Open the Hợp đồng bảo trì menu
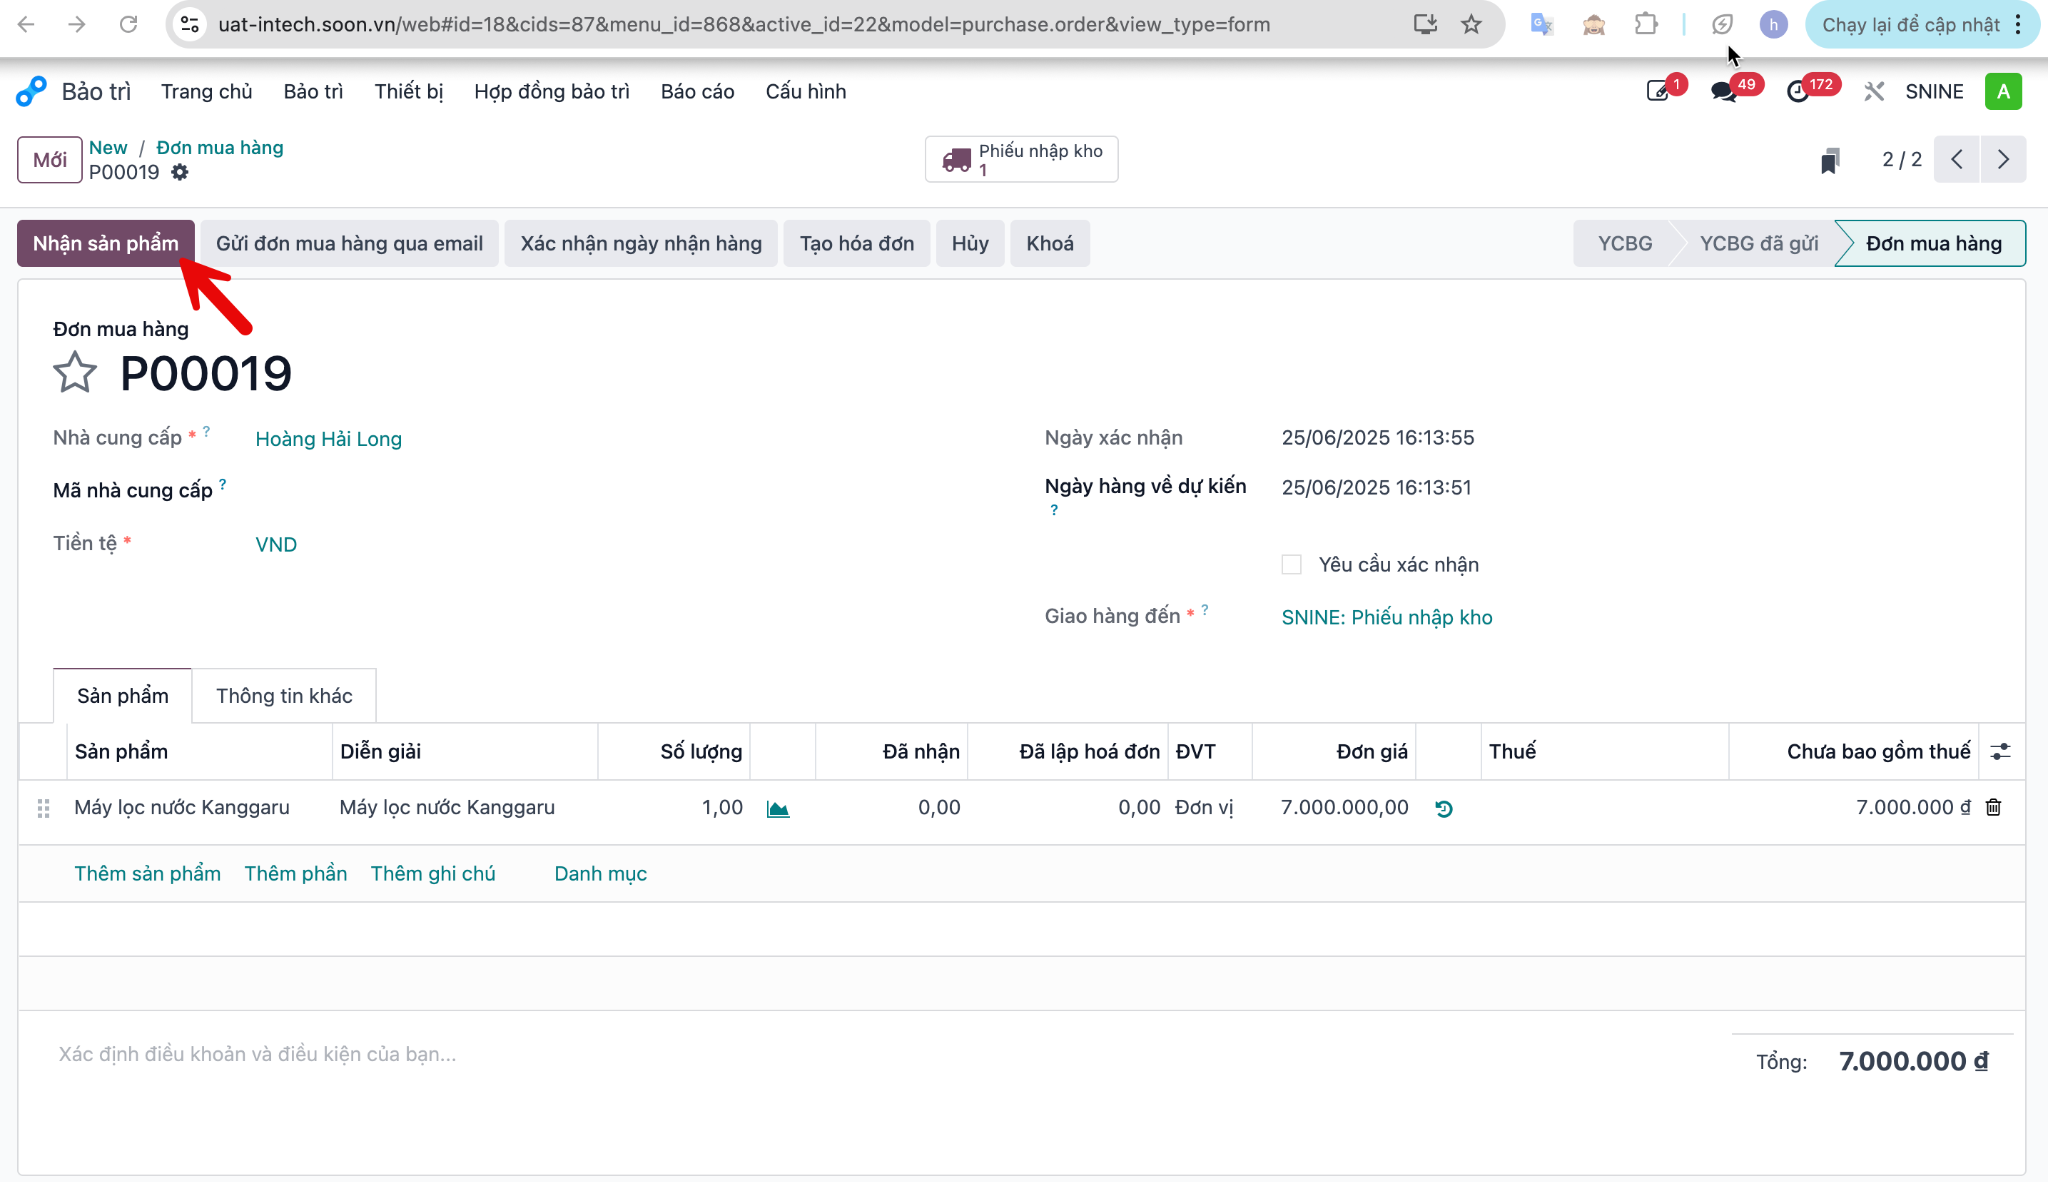Image resolution: width=2048 pixels, height=1182 pixels. coord(552,91)
